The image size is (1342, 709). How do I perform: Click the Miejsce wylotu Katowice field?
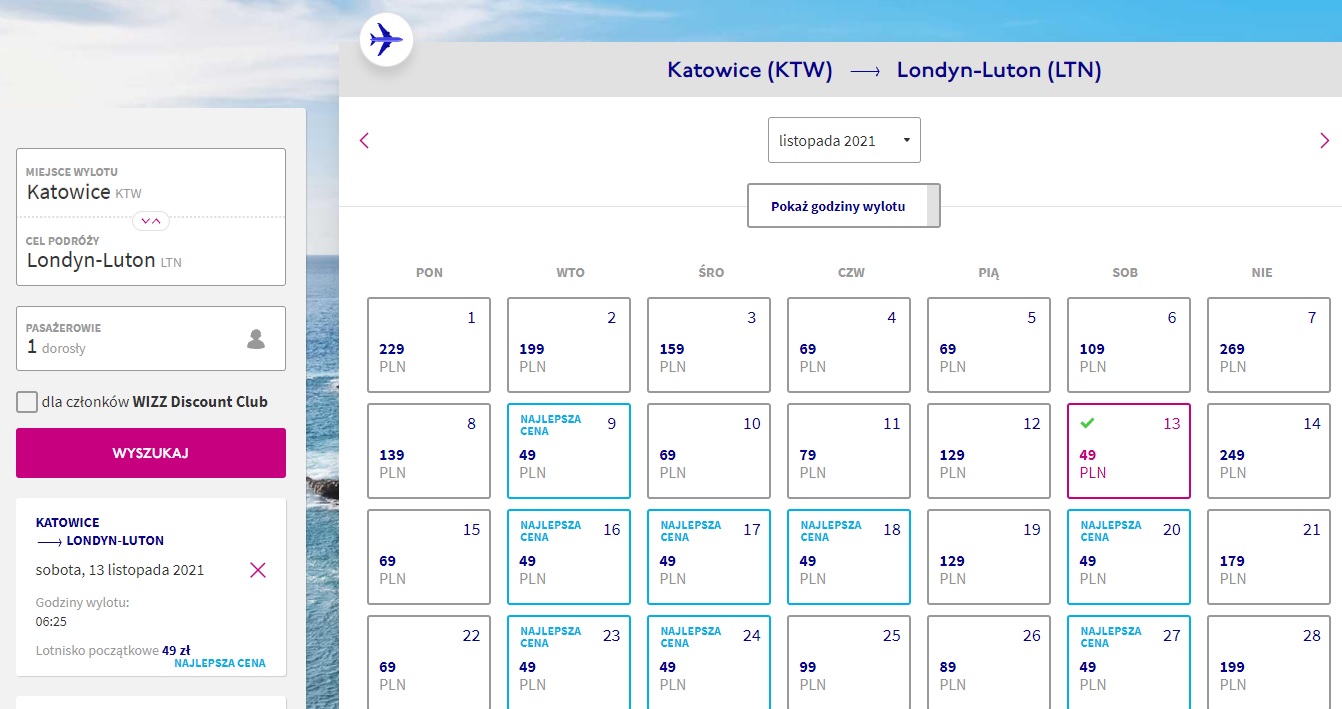[x=151, y=184]
